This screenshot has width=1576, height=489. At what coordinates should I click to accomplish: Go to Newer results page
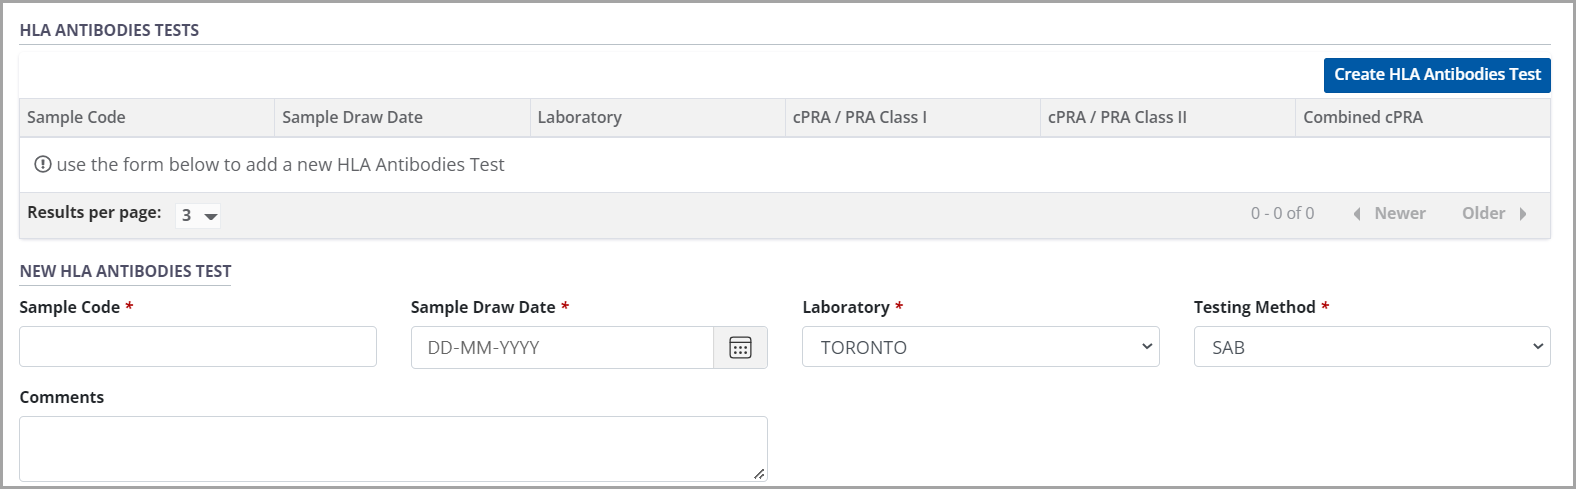pos(1399,213)
